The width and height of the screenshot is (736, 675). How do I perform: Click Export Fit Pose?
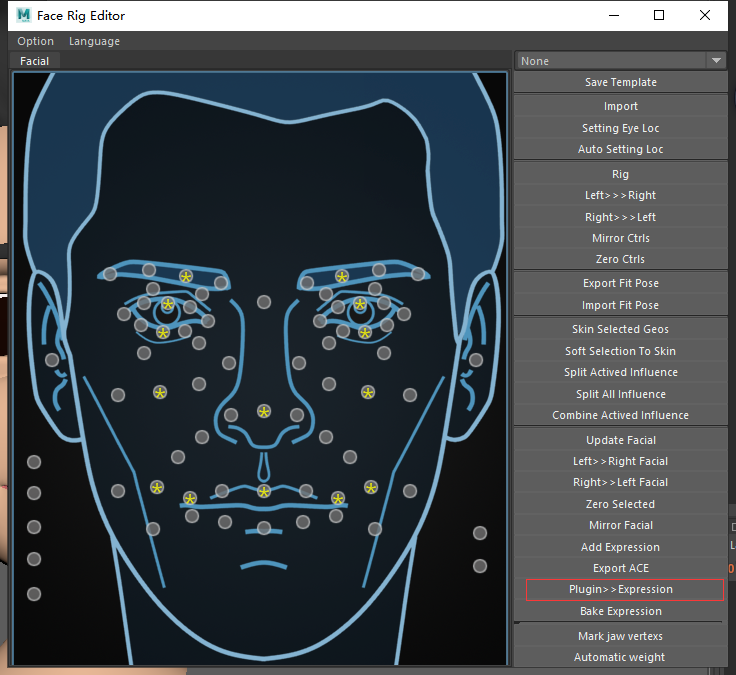click(x=621, y=283)
